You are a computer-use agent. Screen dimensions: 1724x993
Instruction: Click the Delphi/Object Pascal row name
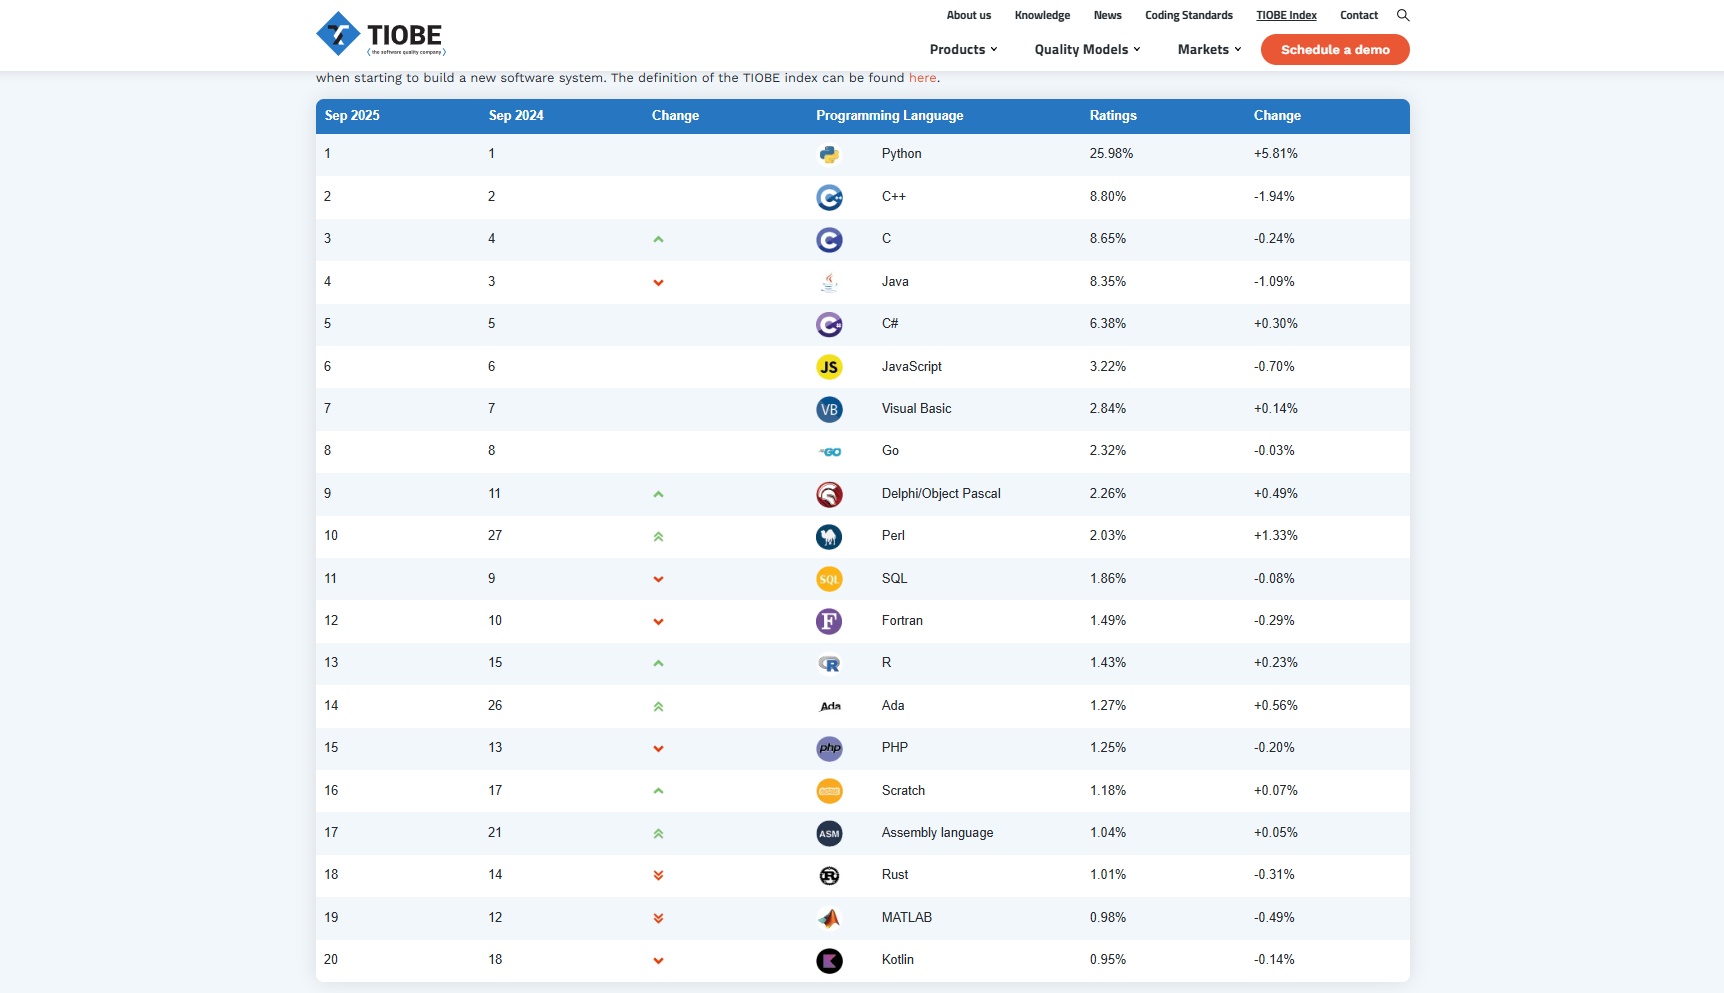coord(941,494)
